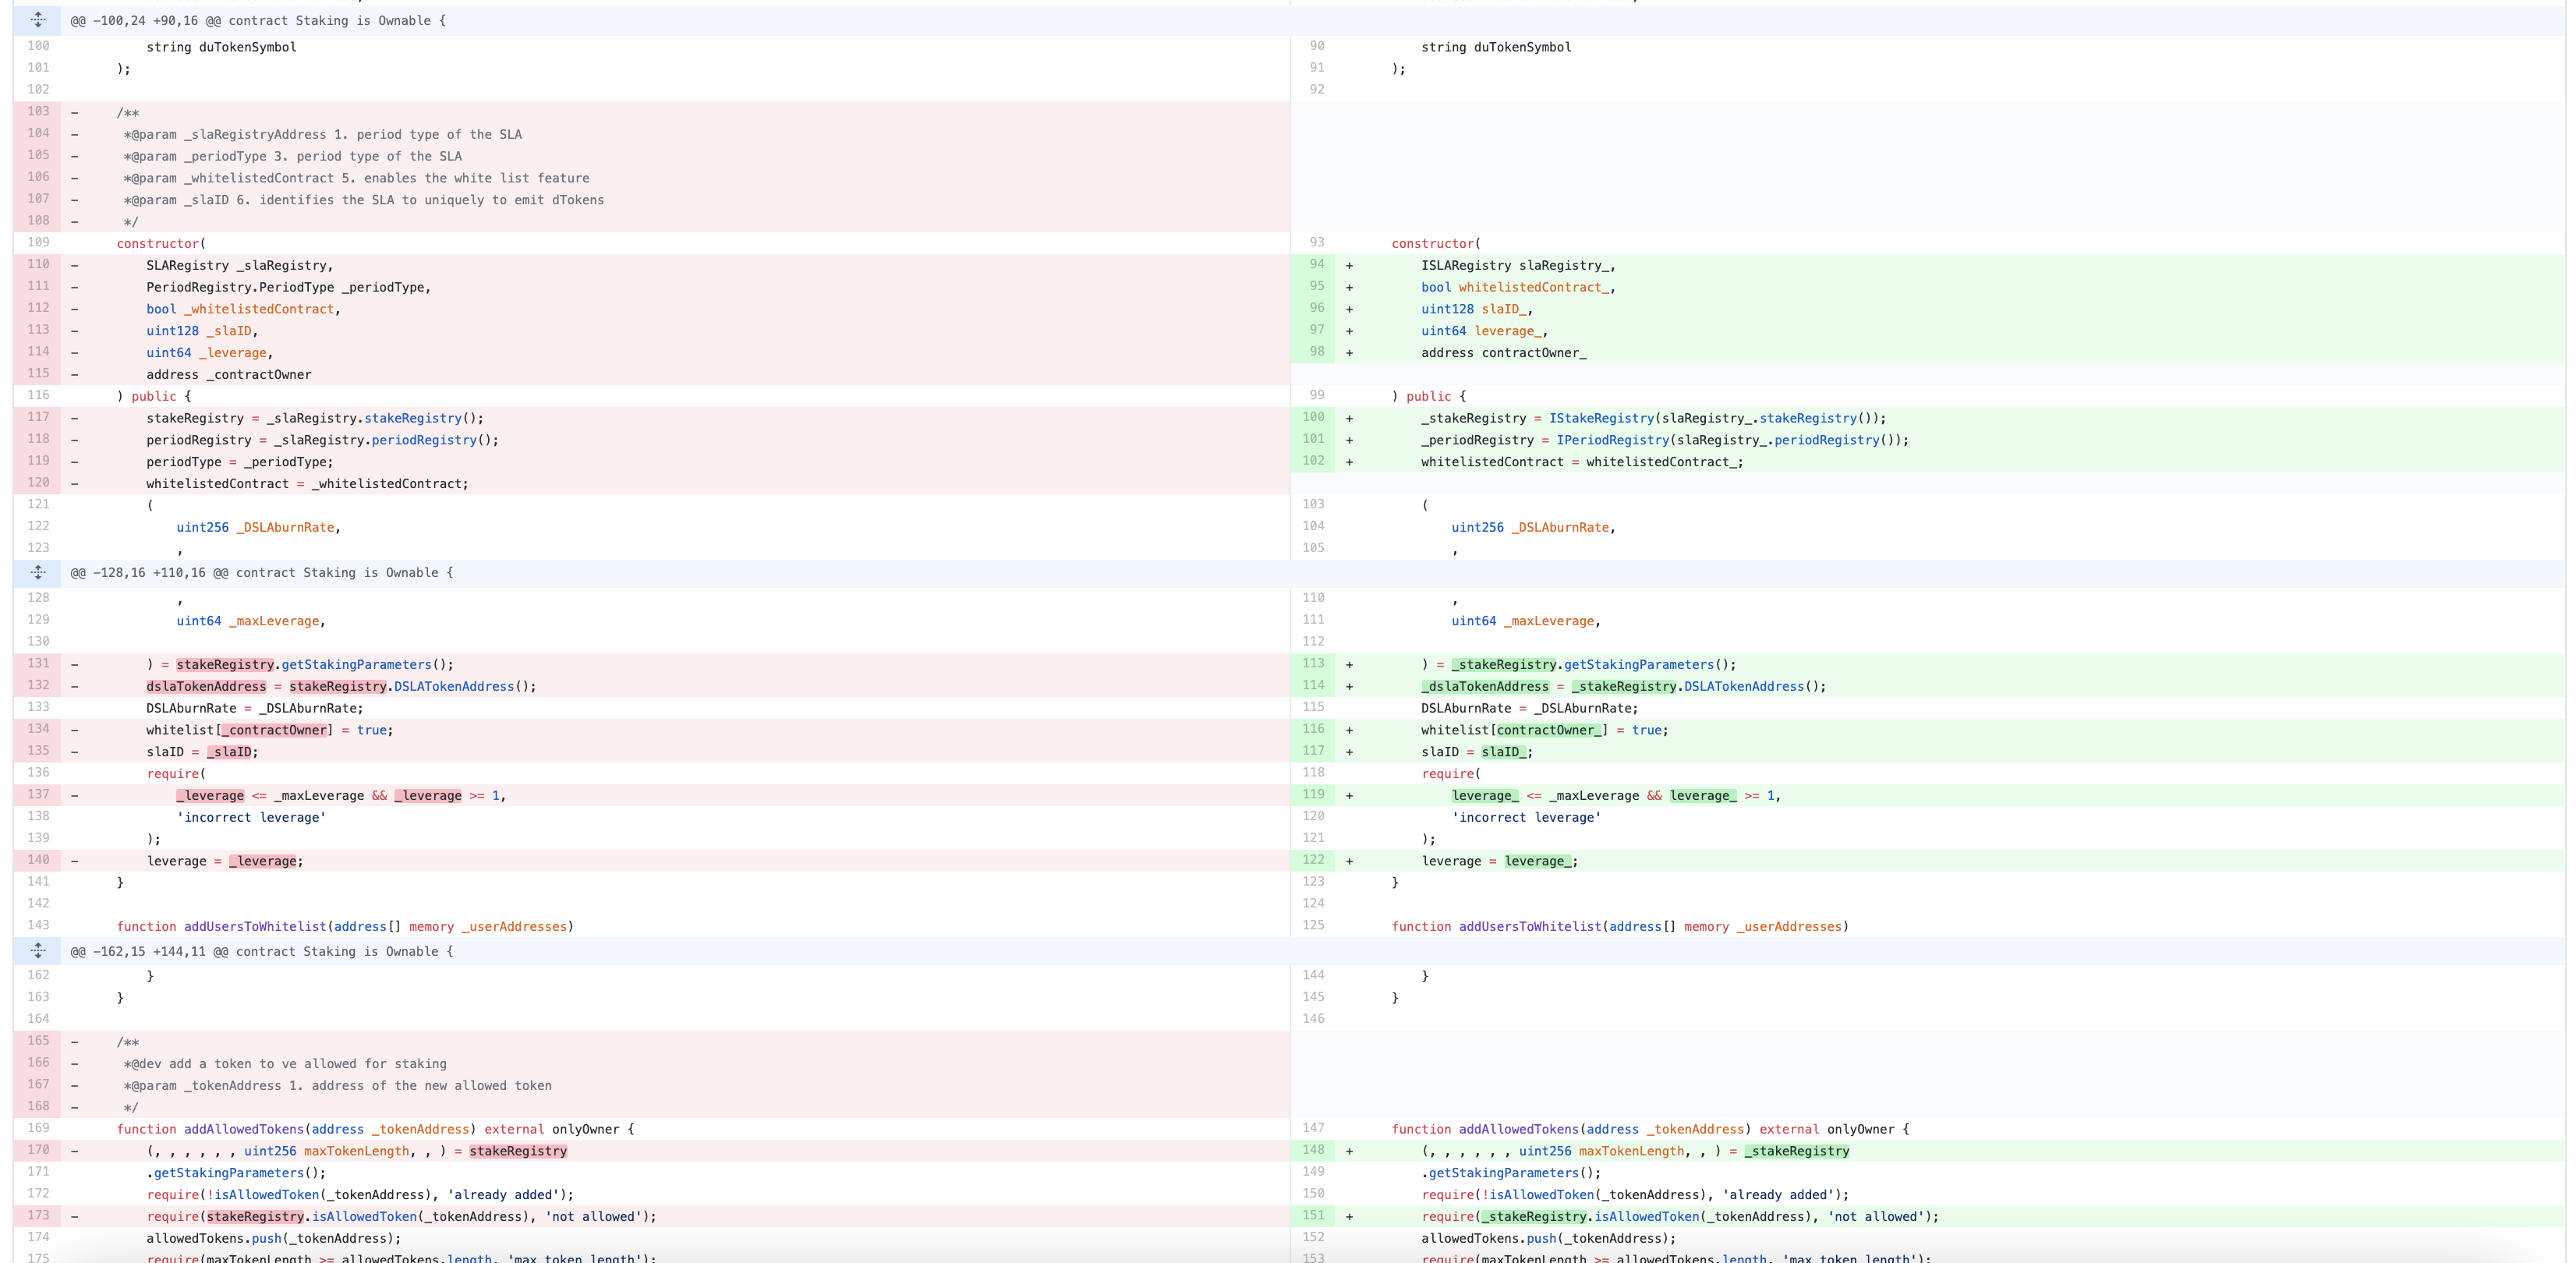Select removed line number 110 SLARegistry parameter

point(38,265)
